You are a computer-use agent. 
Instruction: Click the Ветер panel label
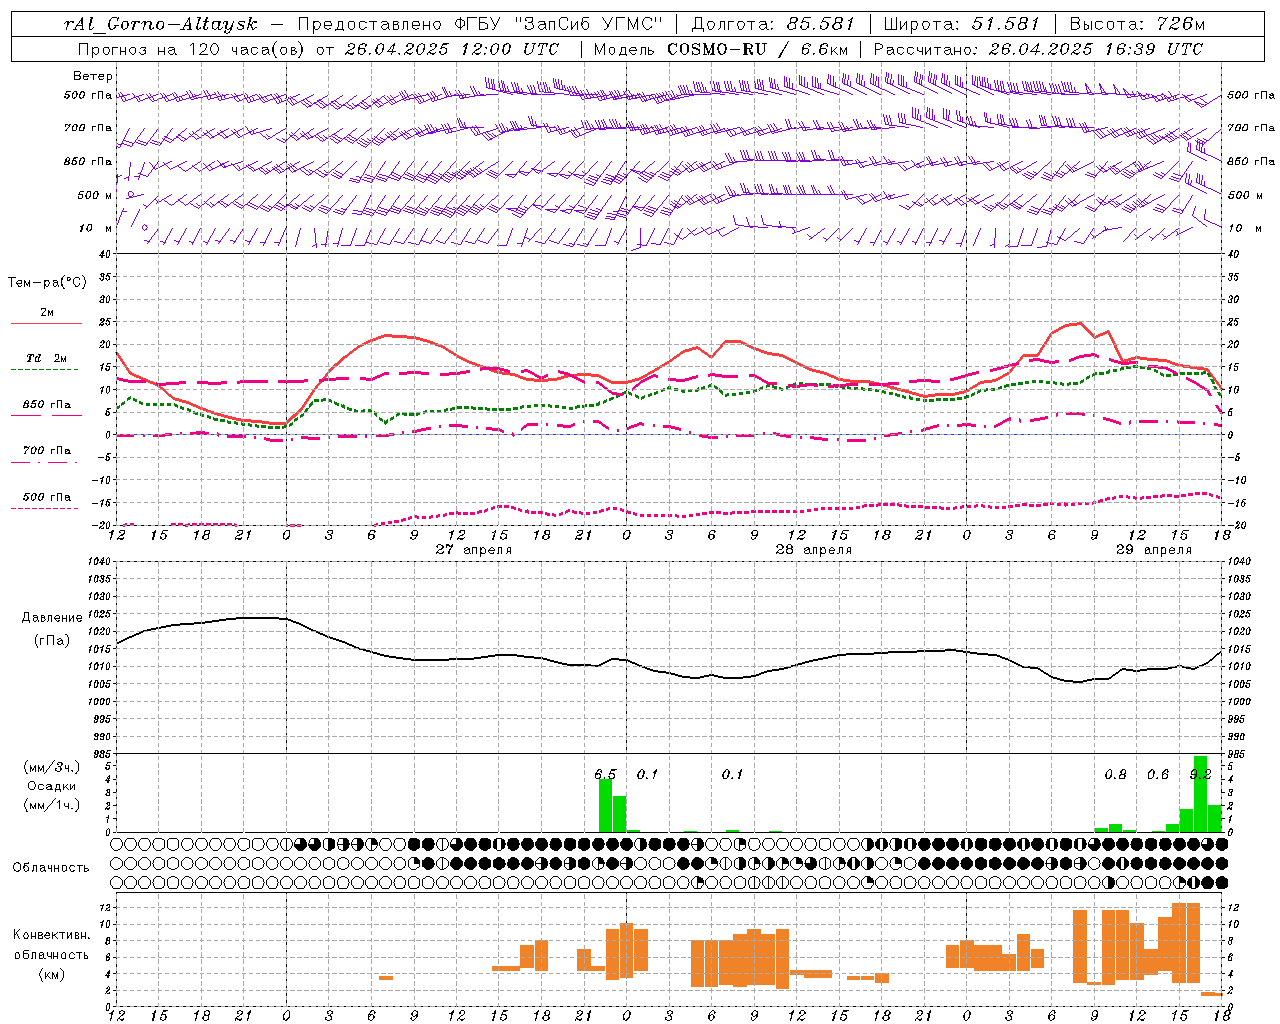pos(93,76)
